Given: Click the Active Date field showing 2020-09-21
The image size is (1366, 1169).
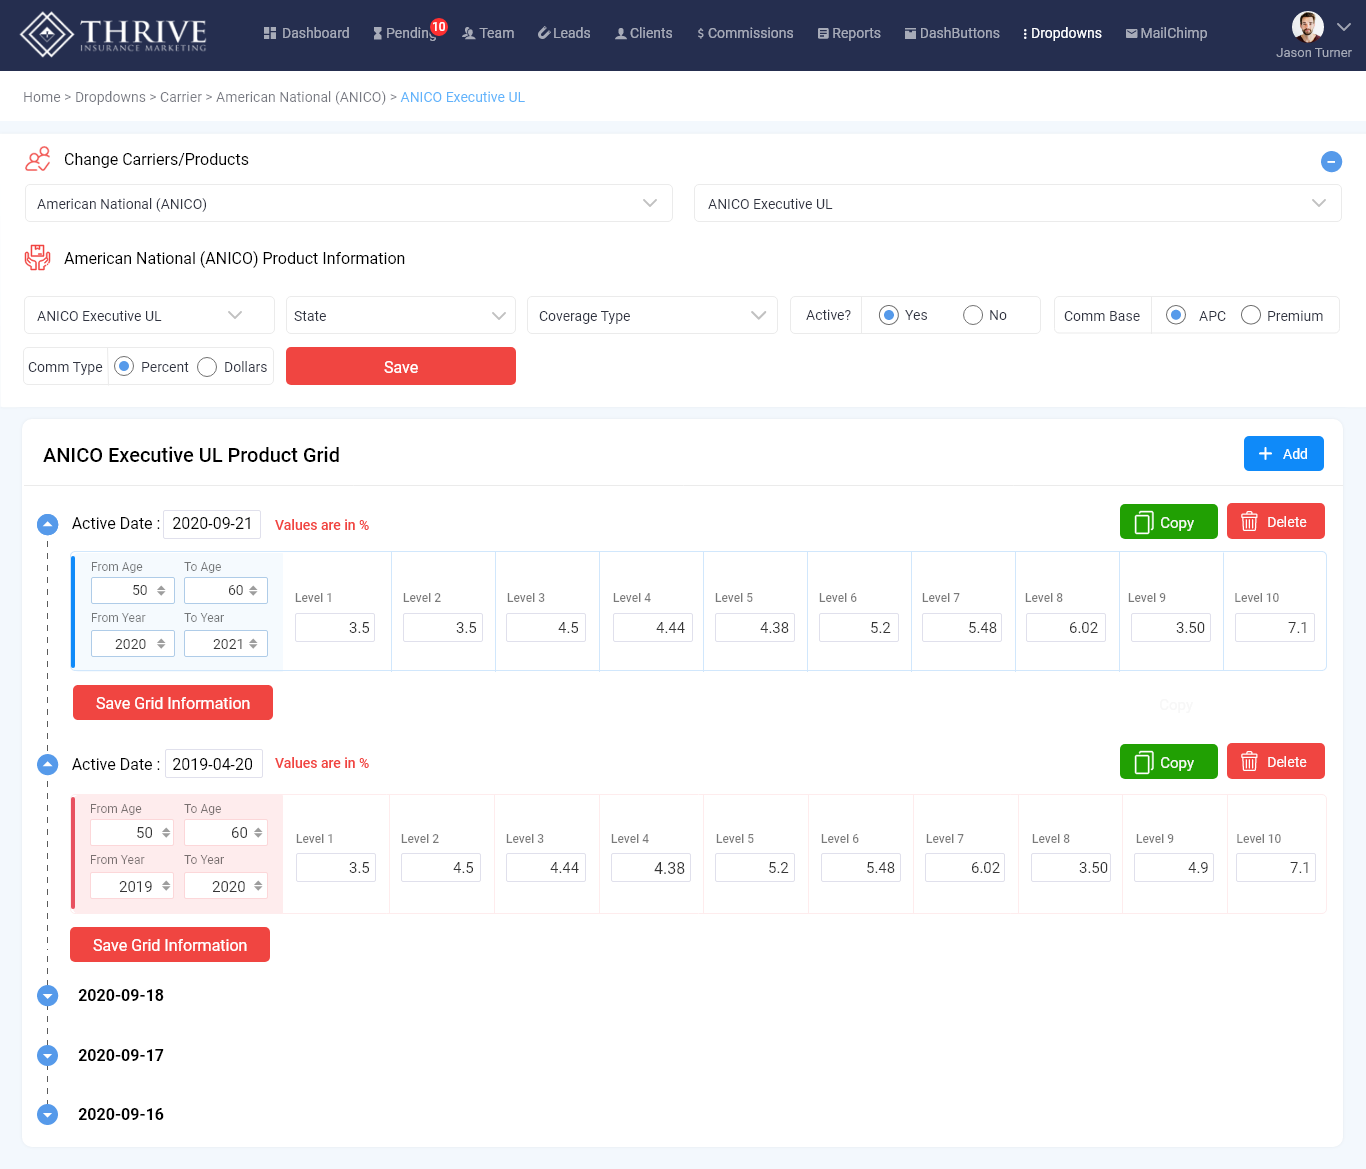Looking at the screenshot, I should tap(212, 524).
